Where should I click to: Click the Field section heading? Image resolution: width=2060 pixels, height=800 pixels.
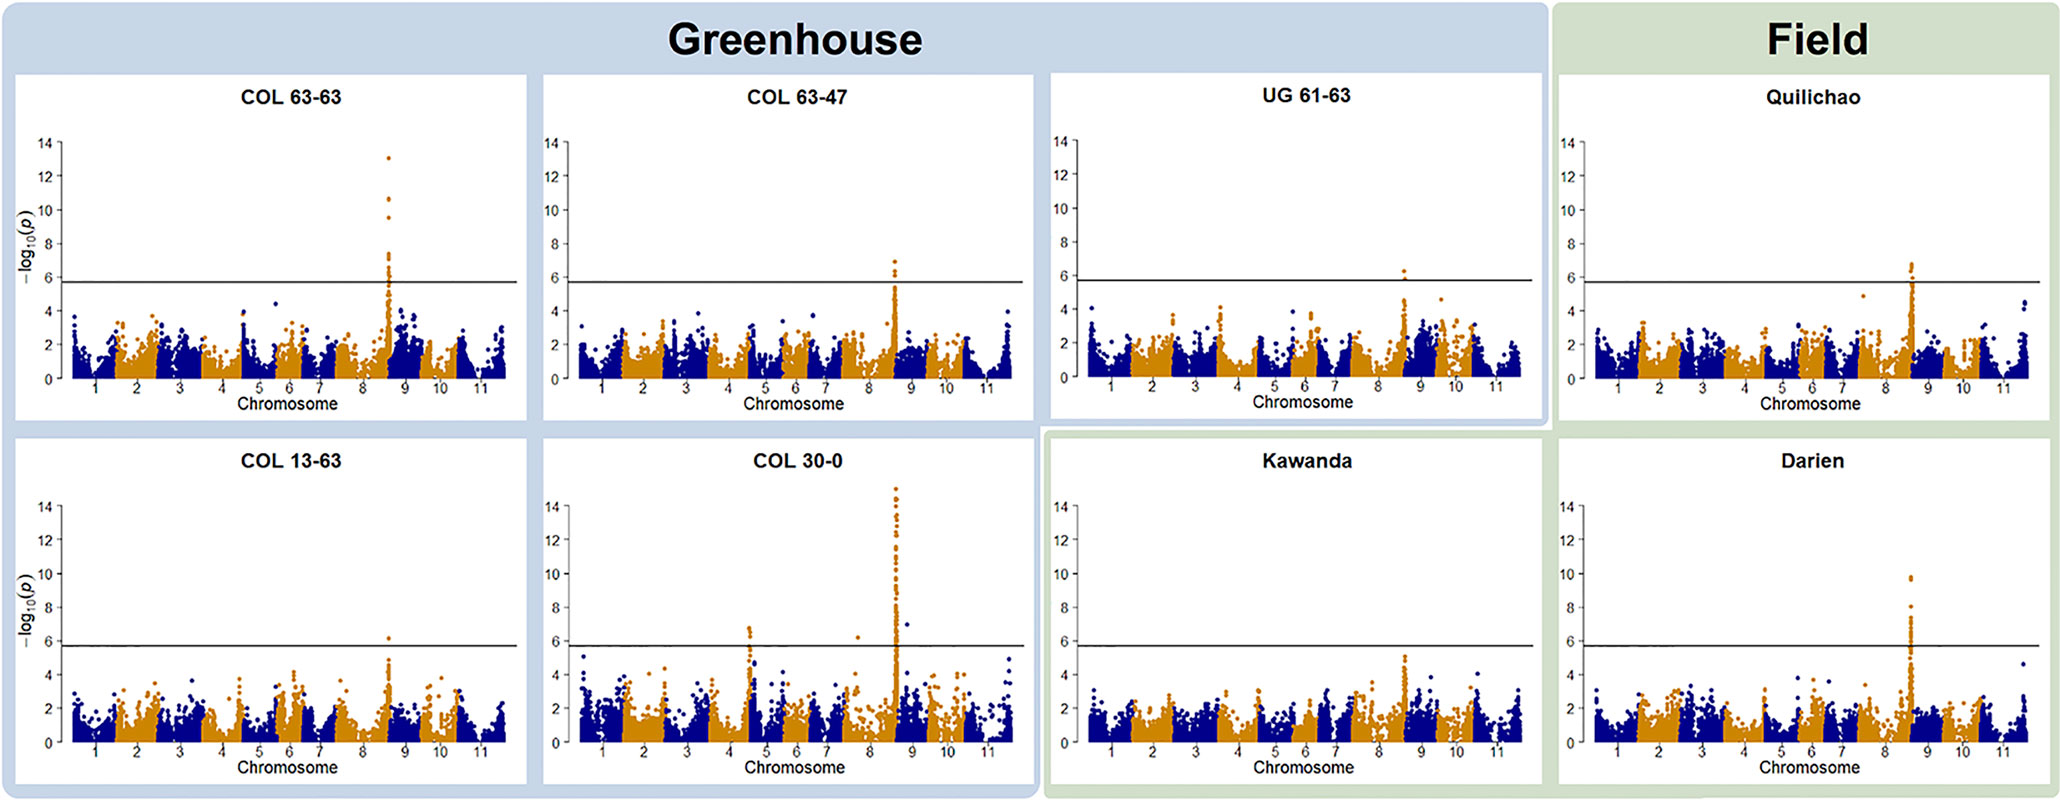point(1817,40)
